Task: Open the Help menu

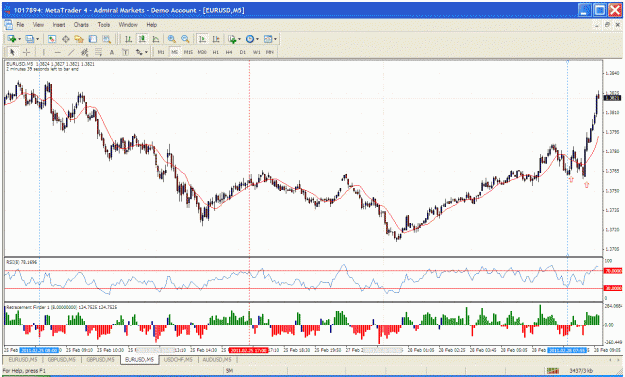Action: point(151,25)
